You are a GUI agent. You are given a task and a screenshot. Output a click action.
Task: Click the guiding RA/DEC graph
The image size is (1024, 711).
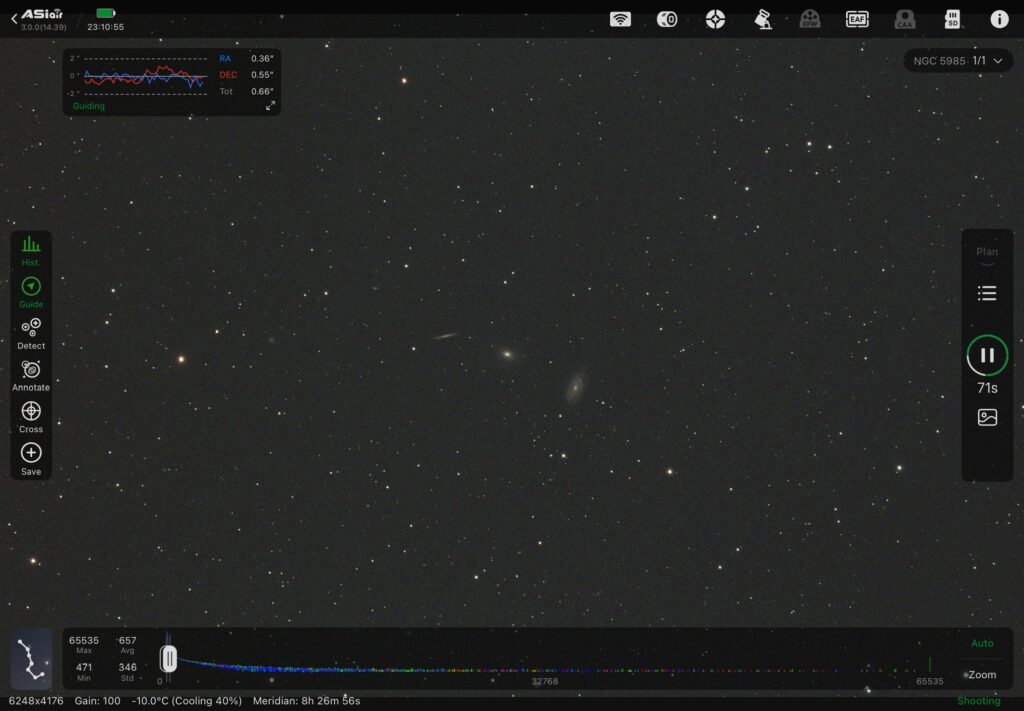(x=145, y=76)
